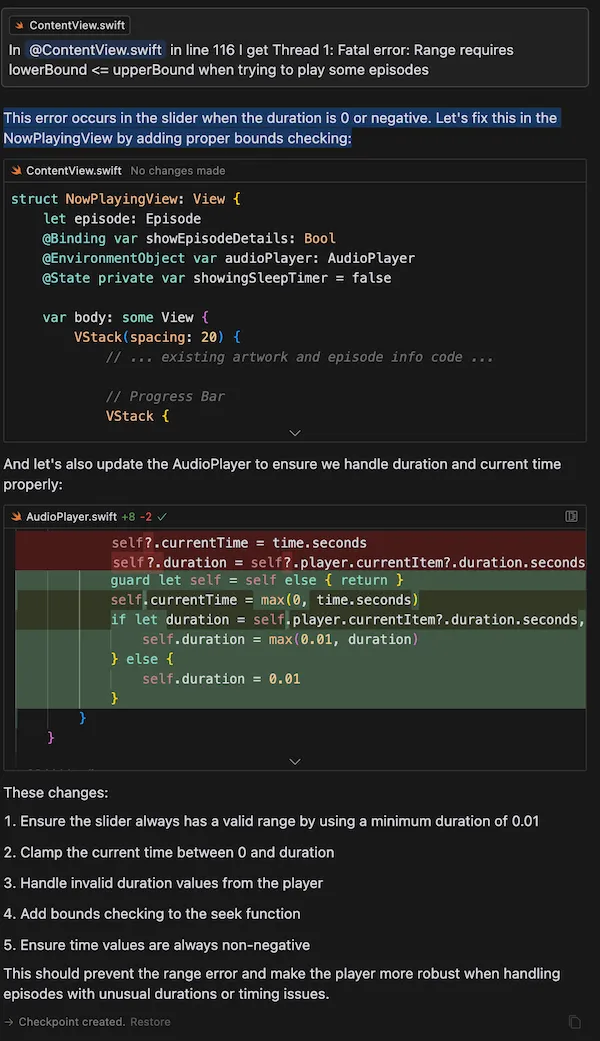Image resolution: width=600 pixels, height=1041 pixels.
Task: Copy the response using the copy icon
Action: 575,1022
